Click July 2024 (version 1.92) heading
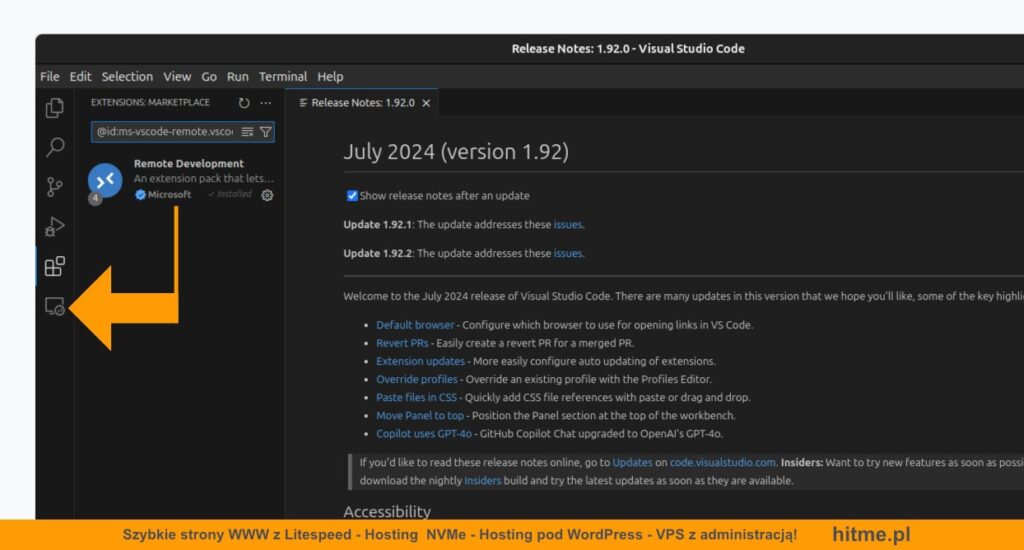 coord(456,152)
